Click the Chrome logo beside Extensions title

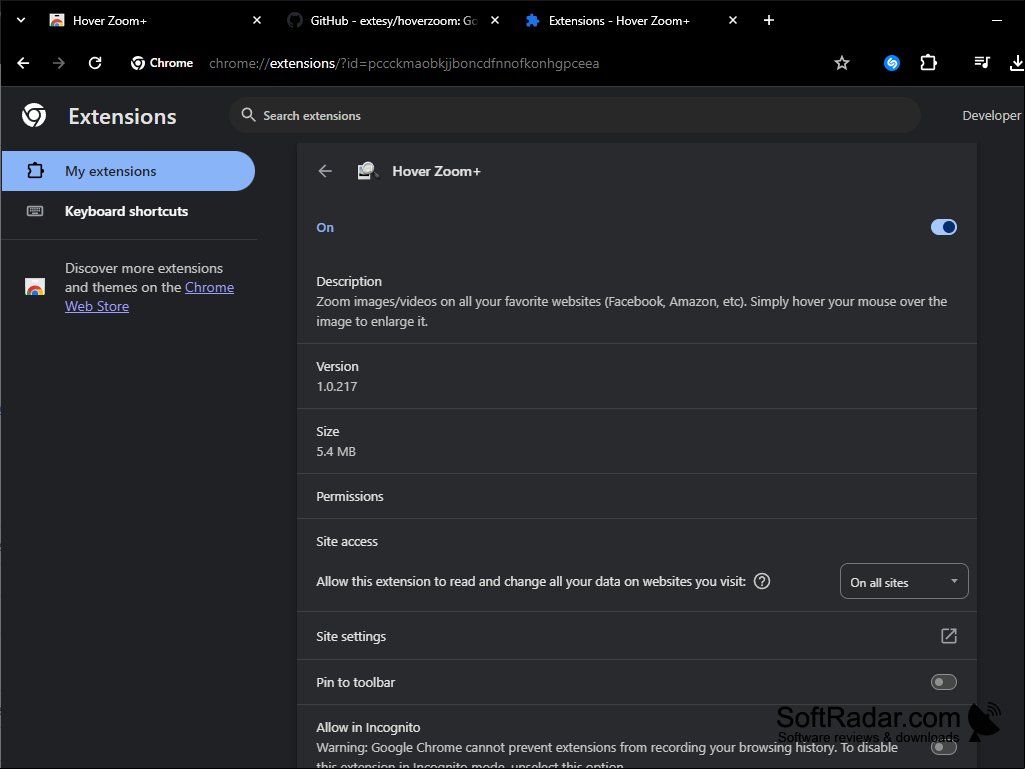(34, 116)
